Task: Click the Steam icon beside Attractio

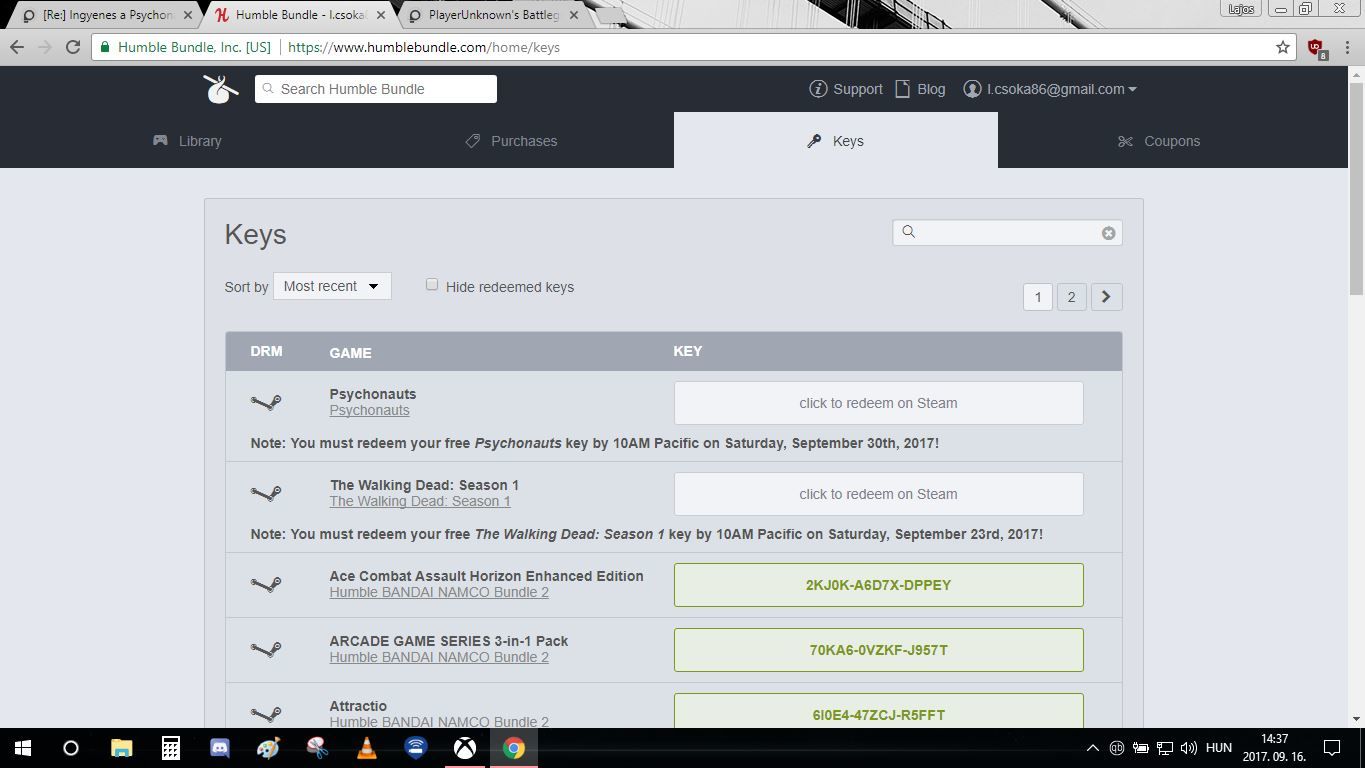Action: point(266,714)
